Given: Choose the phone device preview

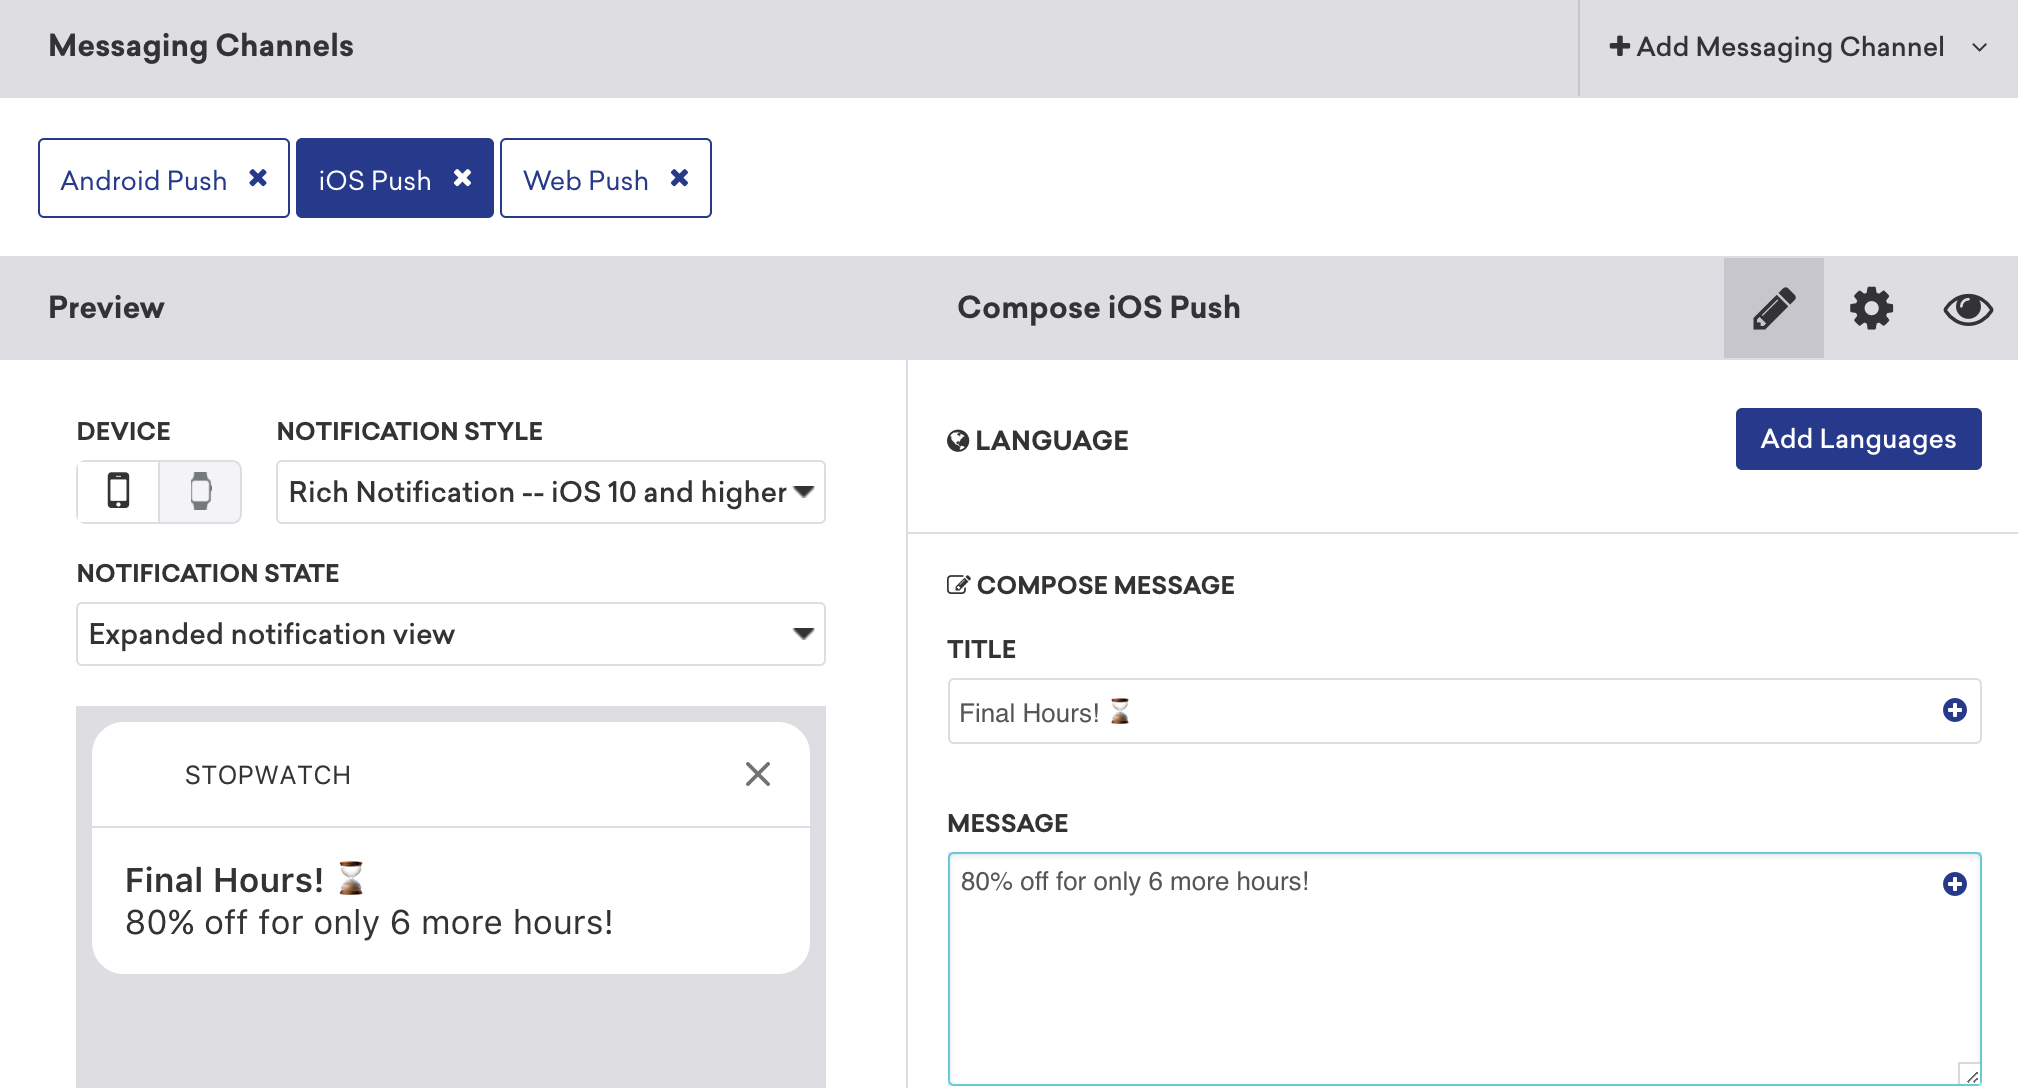Looking at the screenshot, I should point(118,491).
